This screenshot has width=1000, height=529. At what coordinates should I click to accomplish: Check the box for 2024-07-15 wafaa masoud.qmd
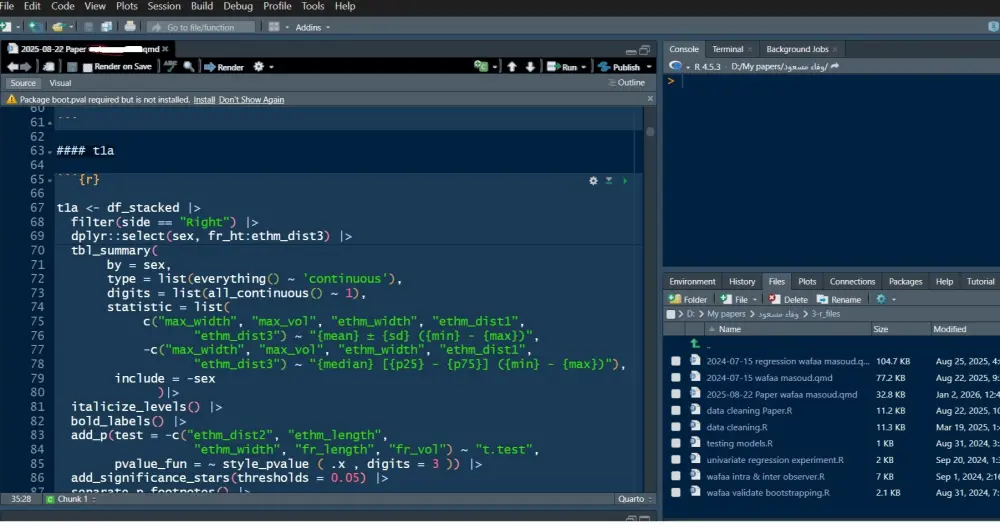[x=675, y=378]
